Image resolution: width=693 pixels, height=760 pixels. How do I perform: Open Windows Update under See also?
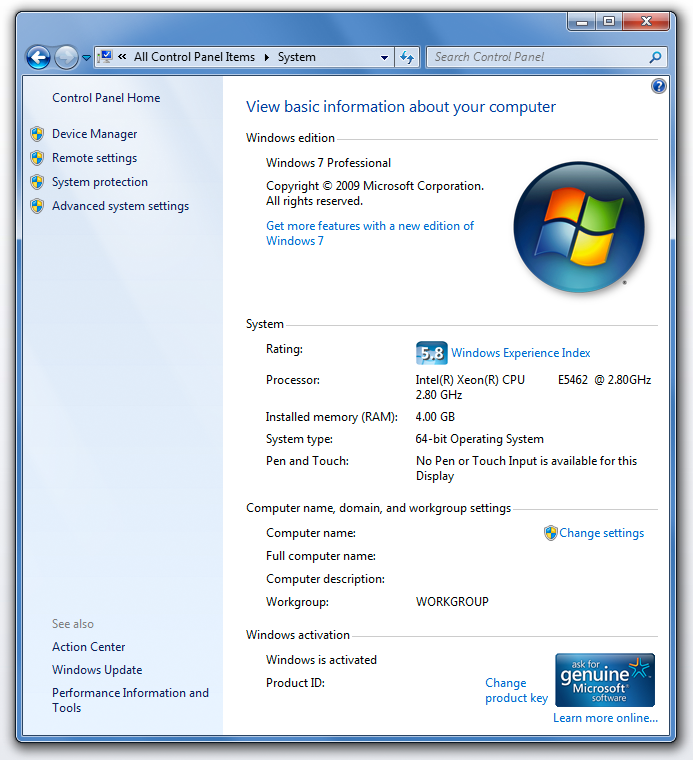(97, 670)
